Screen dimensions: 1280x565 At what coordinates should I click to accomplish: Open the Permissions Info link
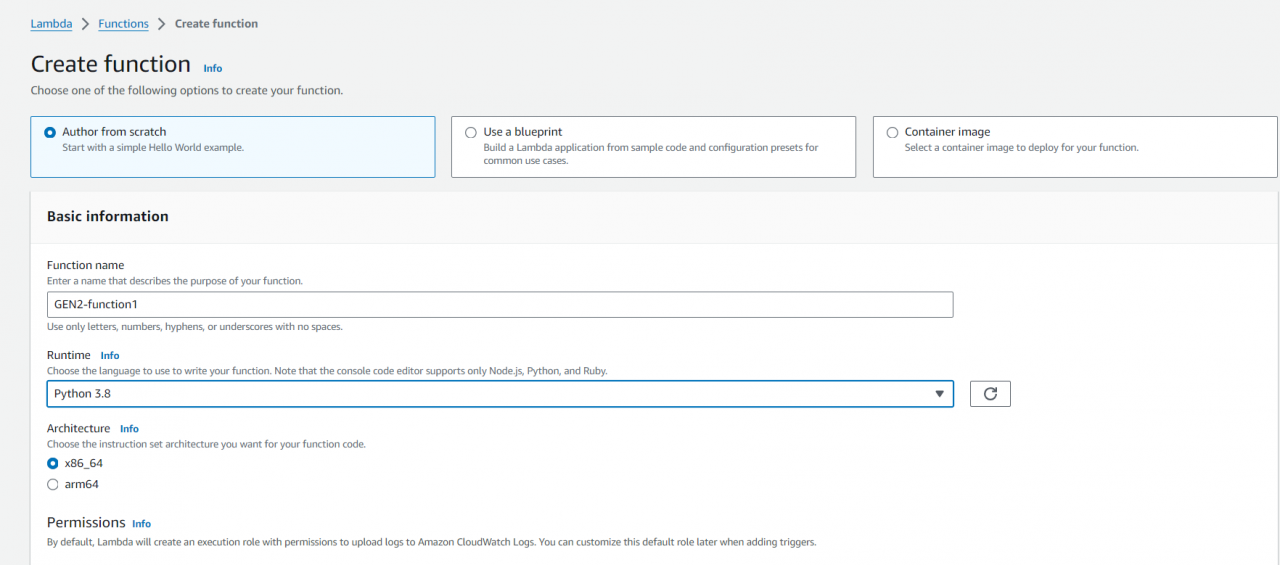point(141,524)
